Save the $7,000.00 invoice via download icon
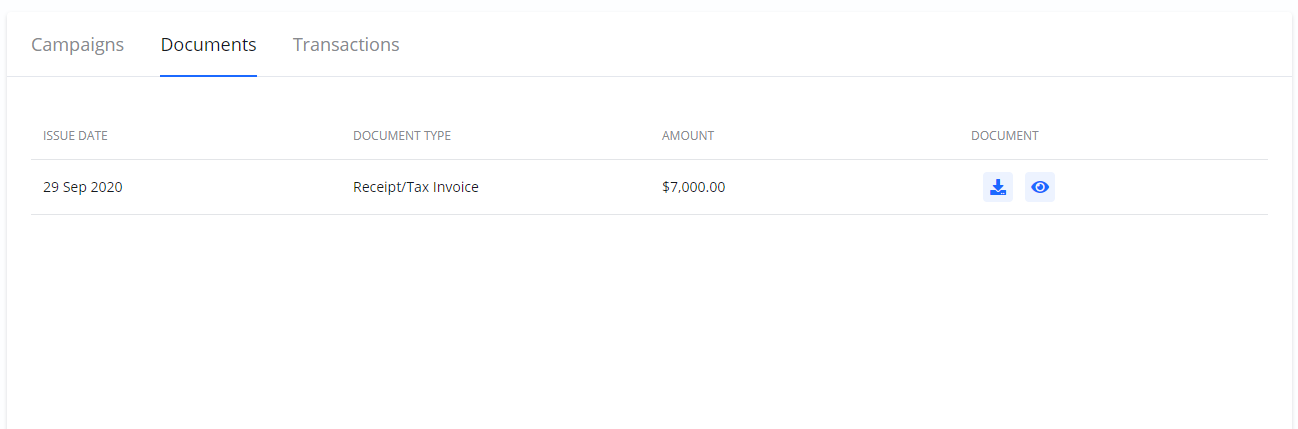Image resolution: width=1298 pixels, height=429 pixels. tap(997, 187)
